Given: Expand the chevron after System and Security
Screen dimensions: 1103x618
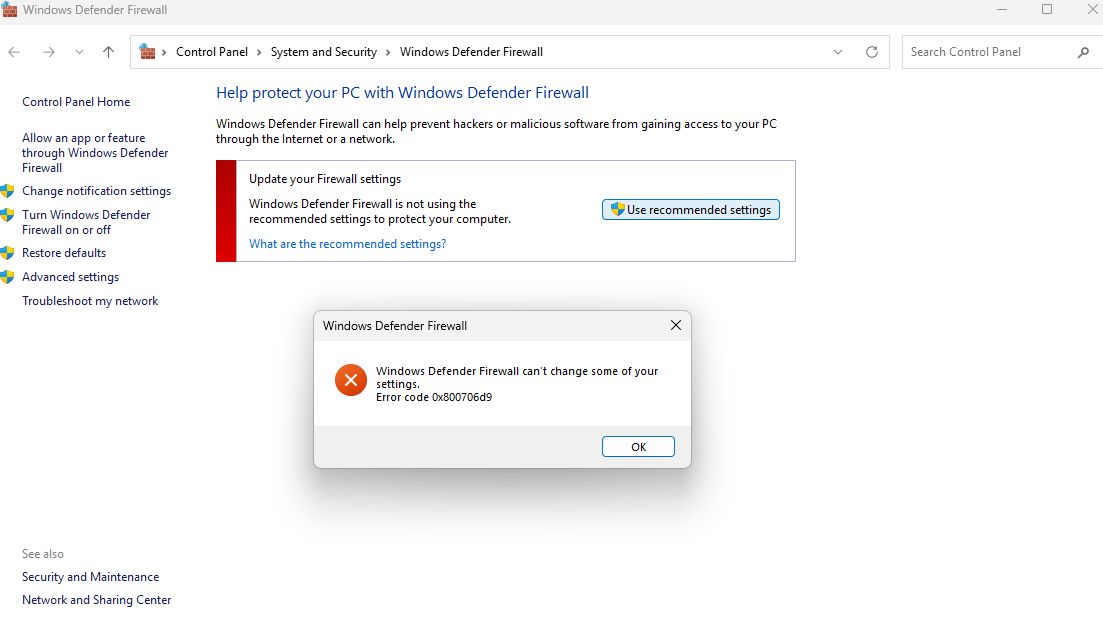Looking at the screenshot, I should pyautogui.click(x=388, y=52).
